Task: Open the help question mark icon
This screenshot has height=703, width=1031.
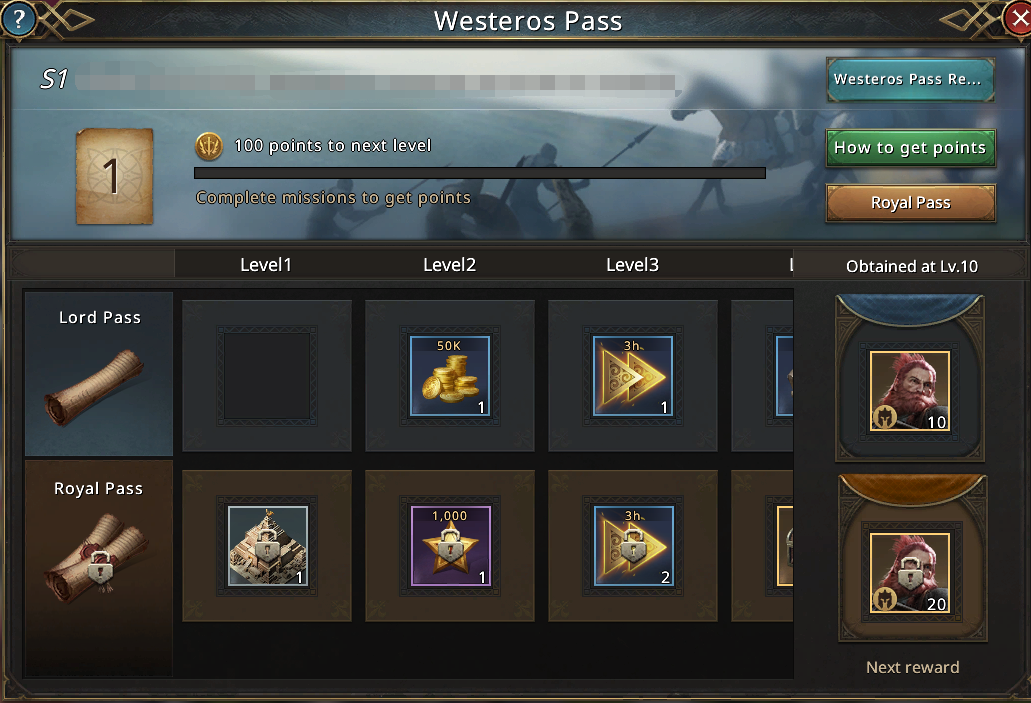Action: pyautogui.click(x=18, y=19)
